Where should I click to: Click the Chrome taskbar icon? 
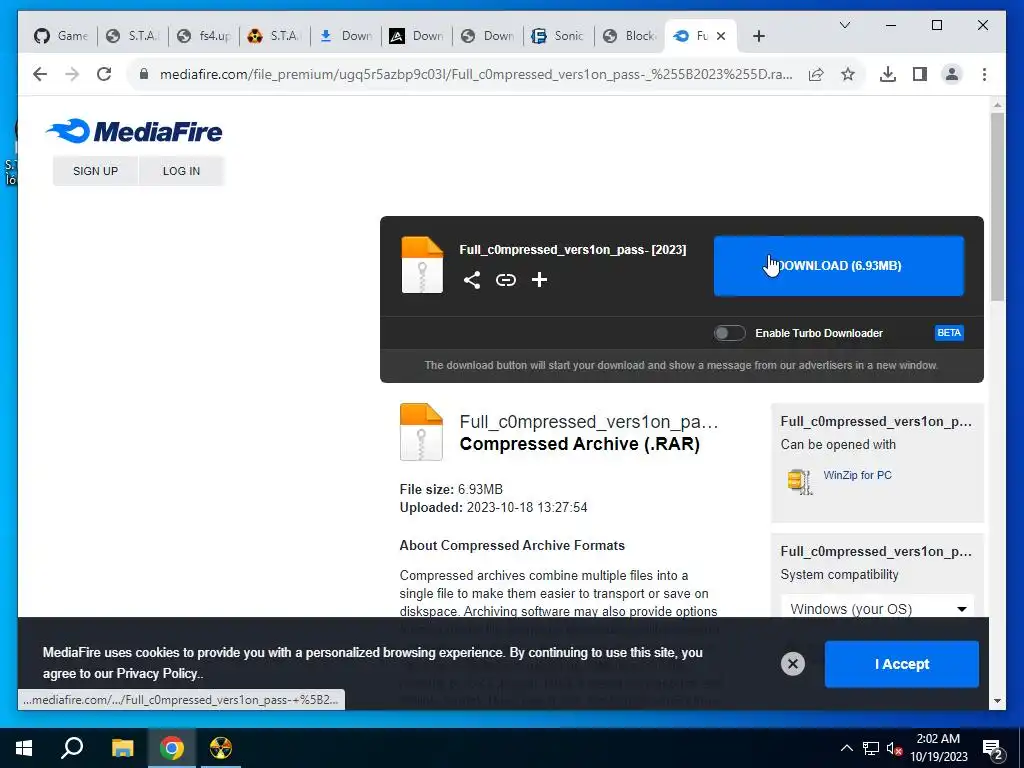172,748
